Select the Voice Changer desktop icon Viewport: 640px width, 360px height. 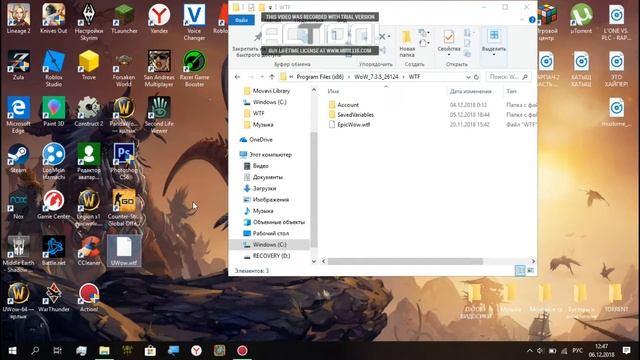(194, 22)
